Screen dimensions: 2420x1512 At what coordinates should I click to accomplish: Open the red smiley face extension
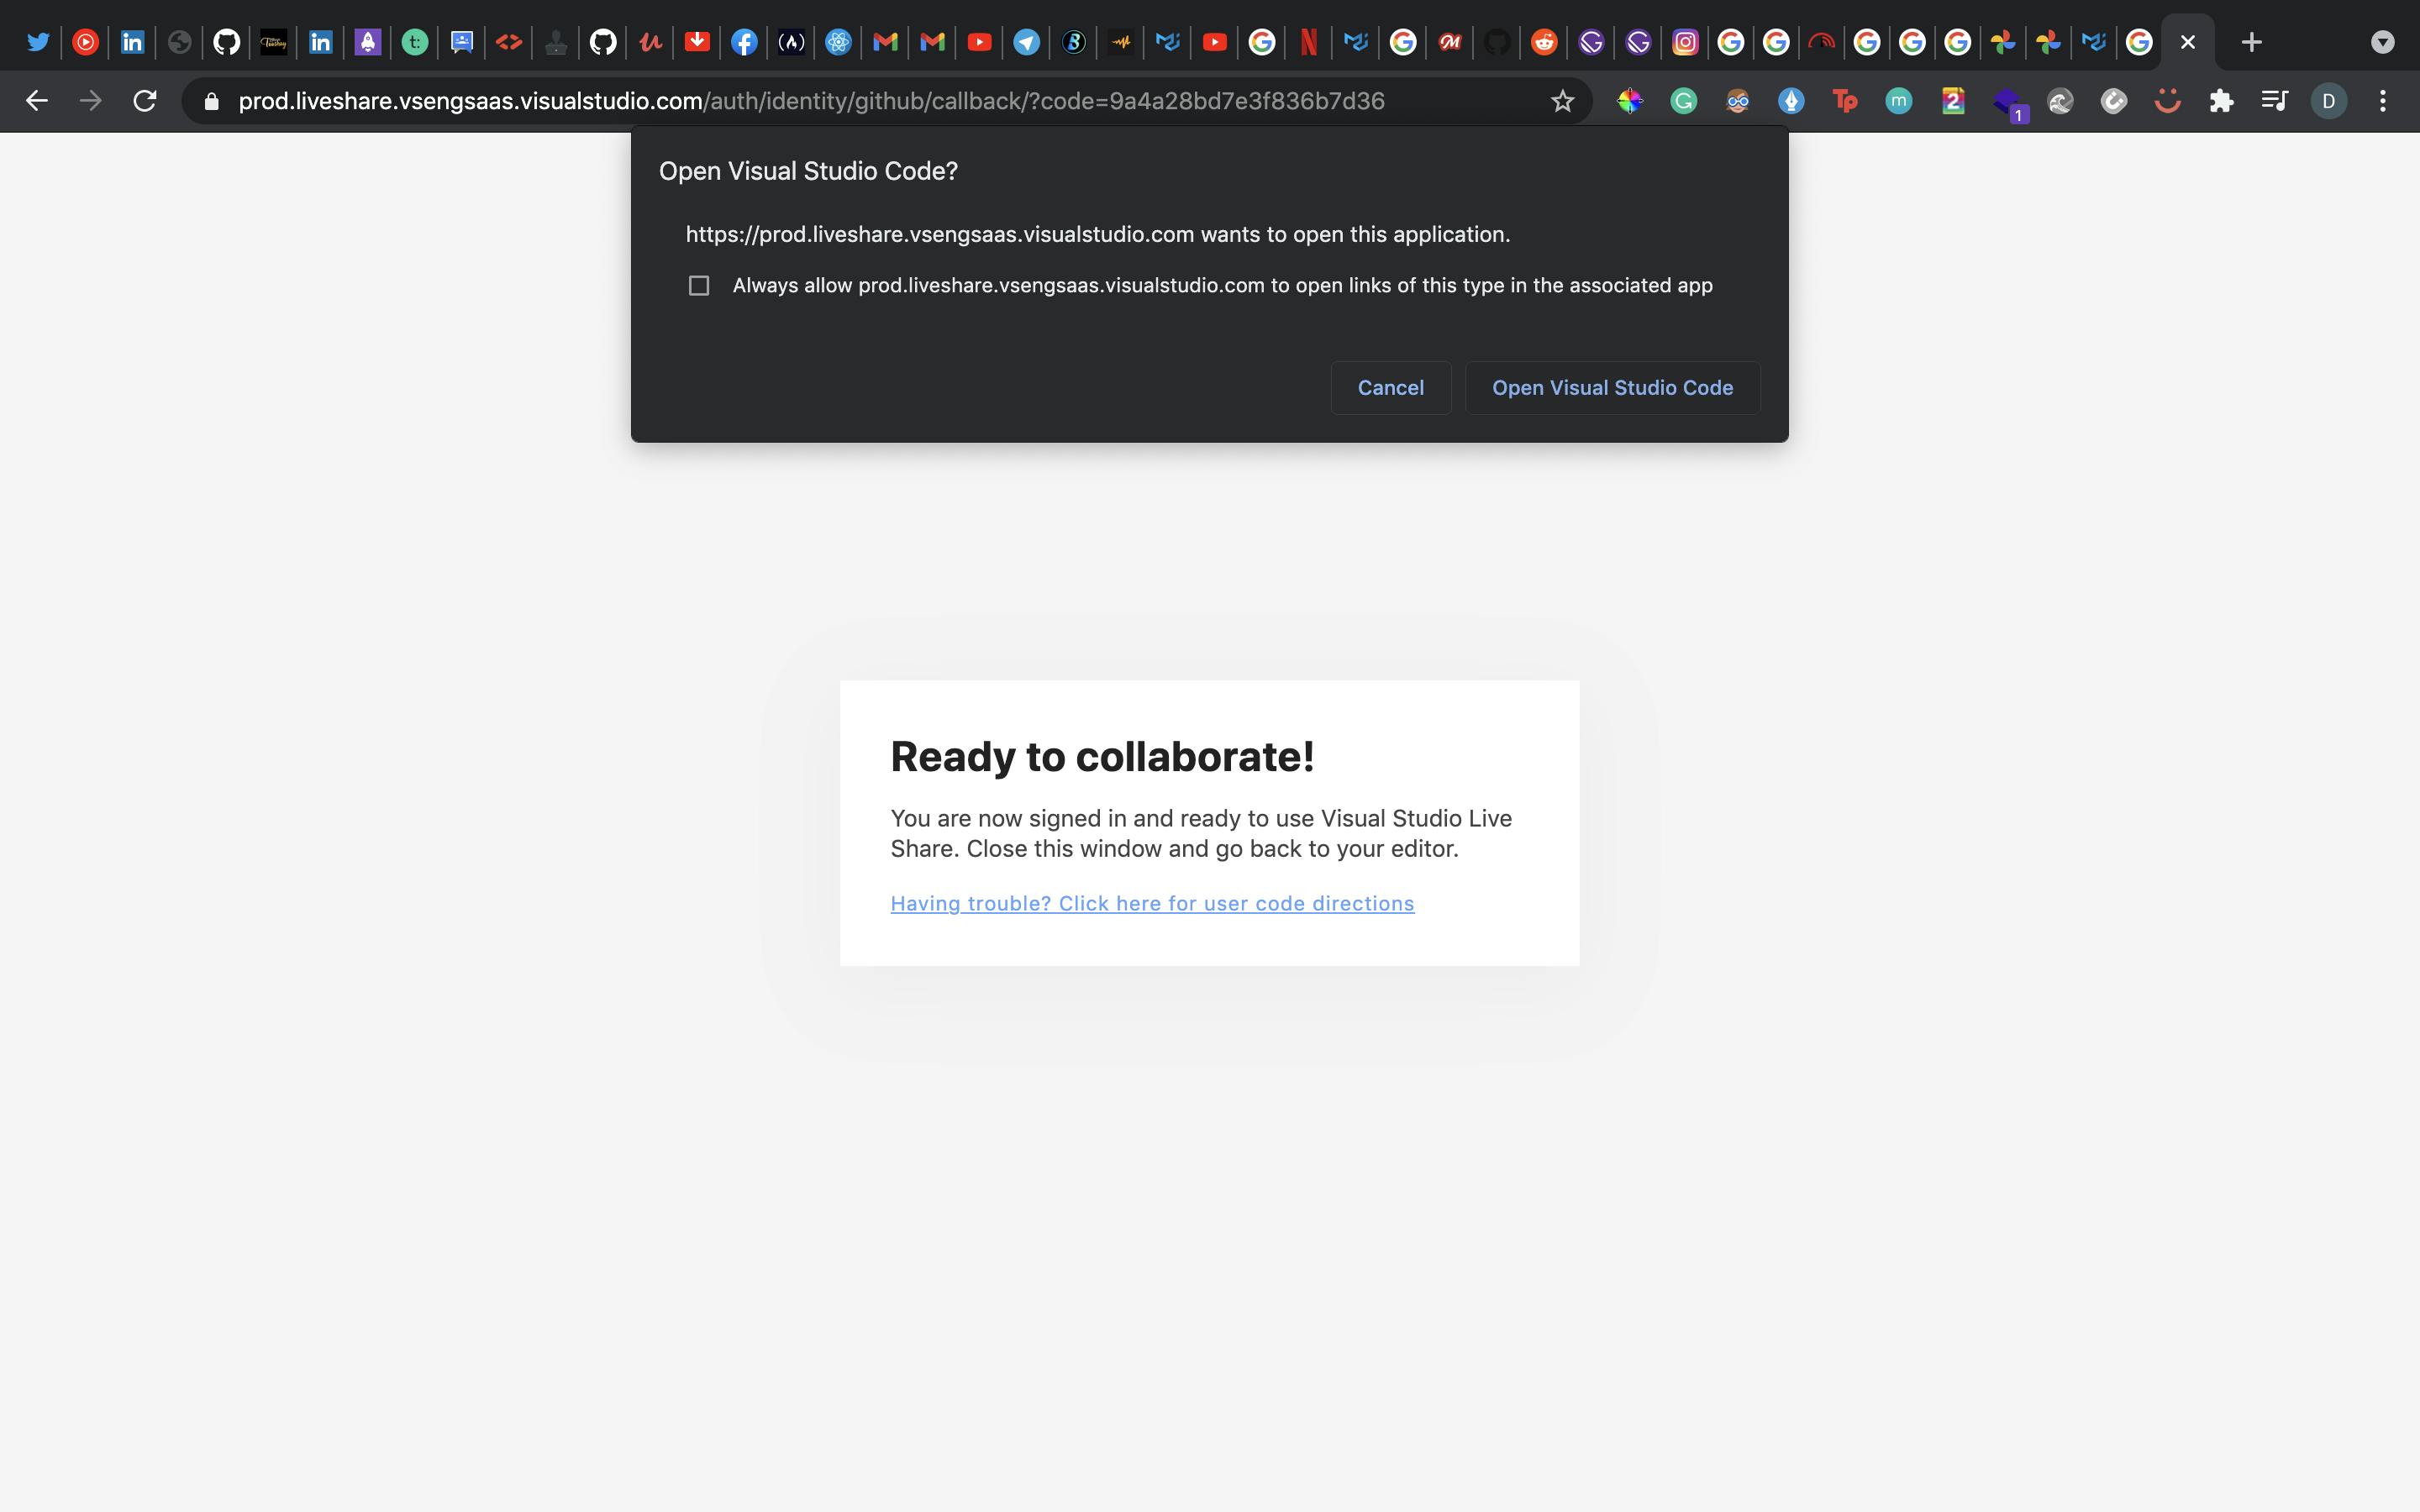click(2167, 101)
